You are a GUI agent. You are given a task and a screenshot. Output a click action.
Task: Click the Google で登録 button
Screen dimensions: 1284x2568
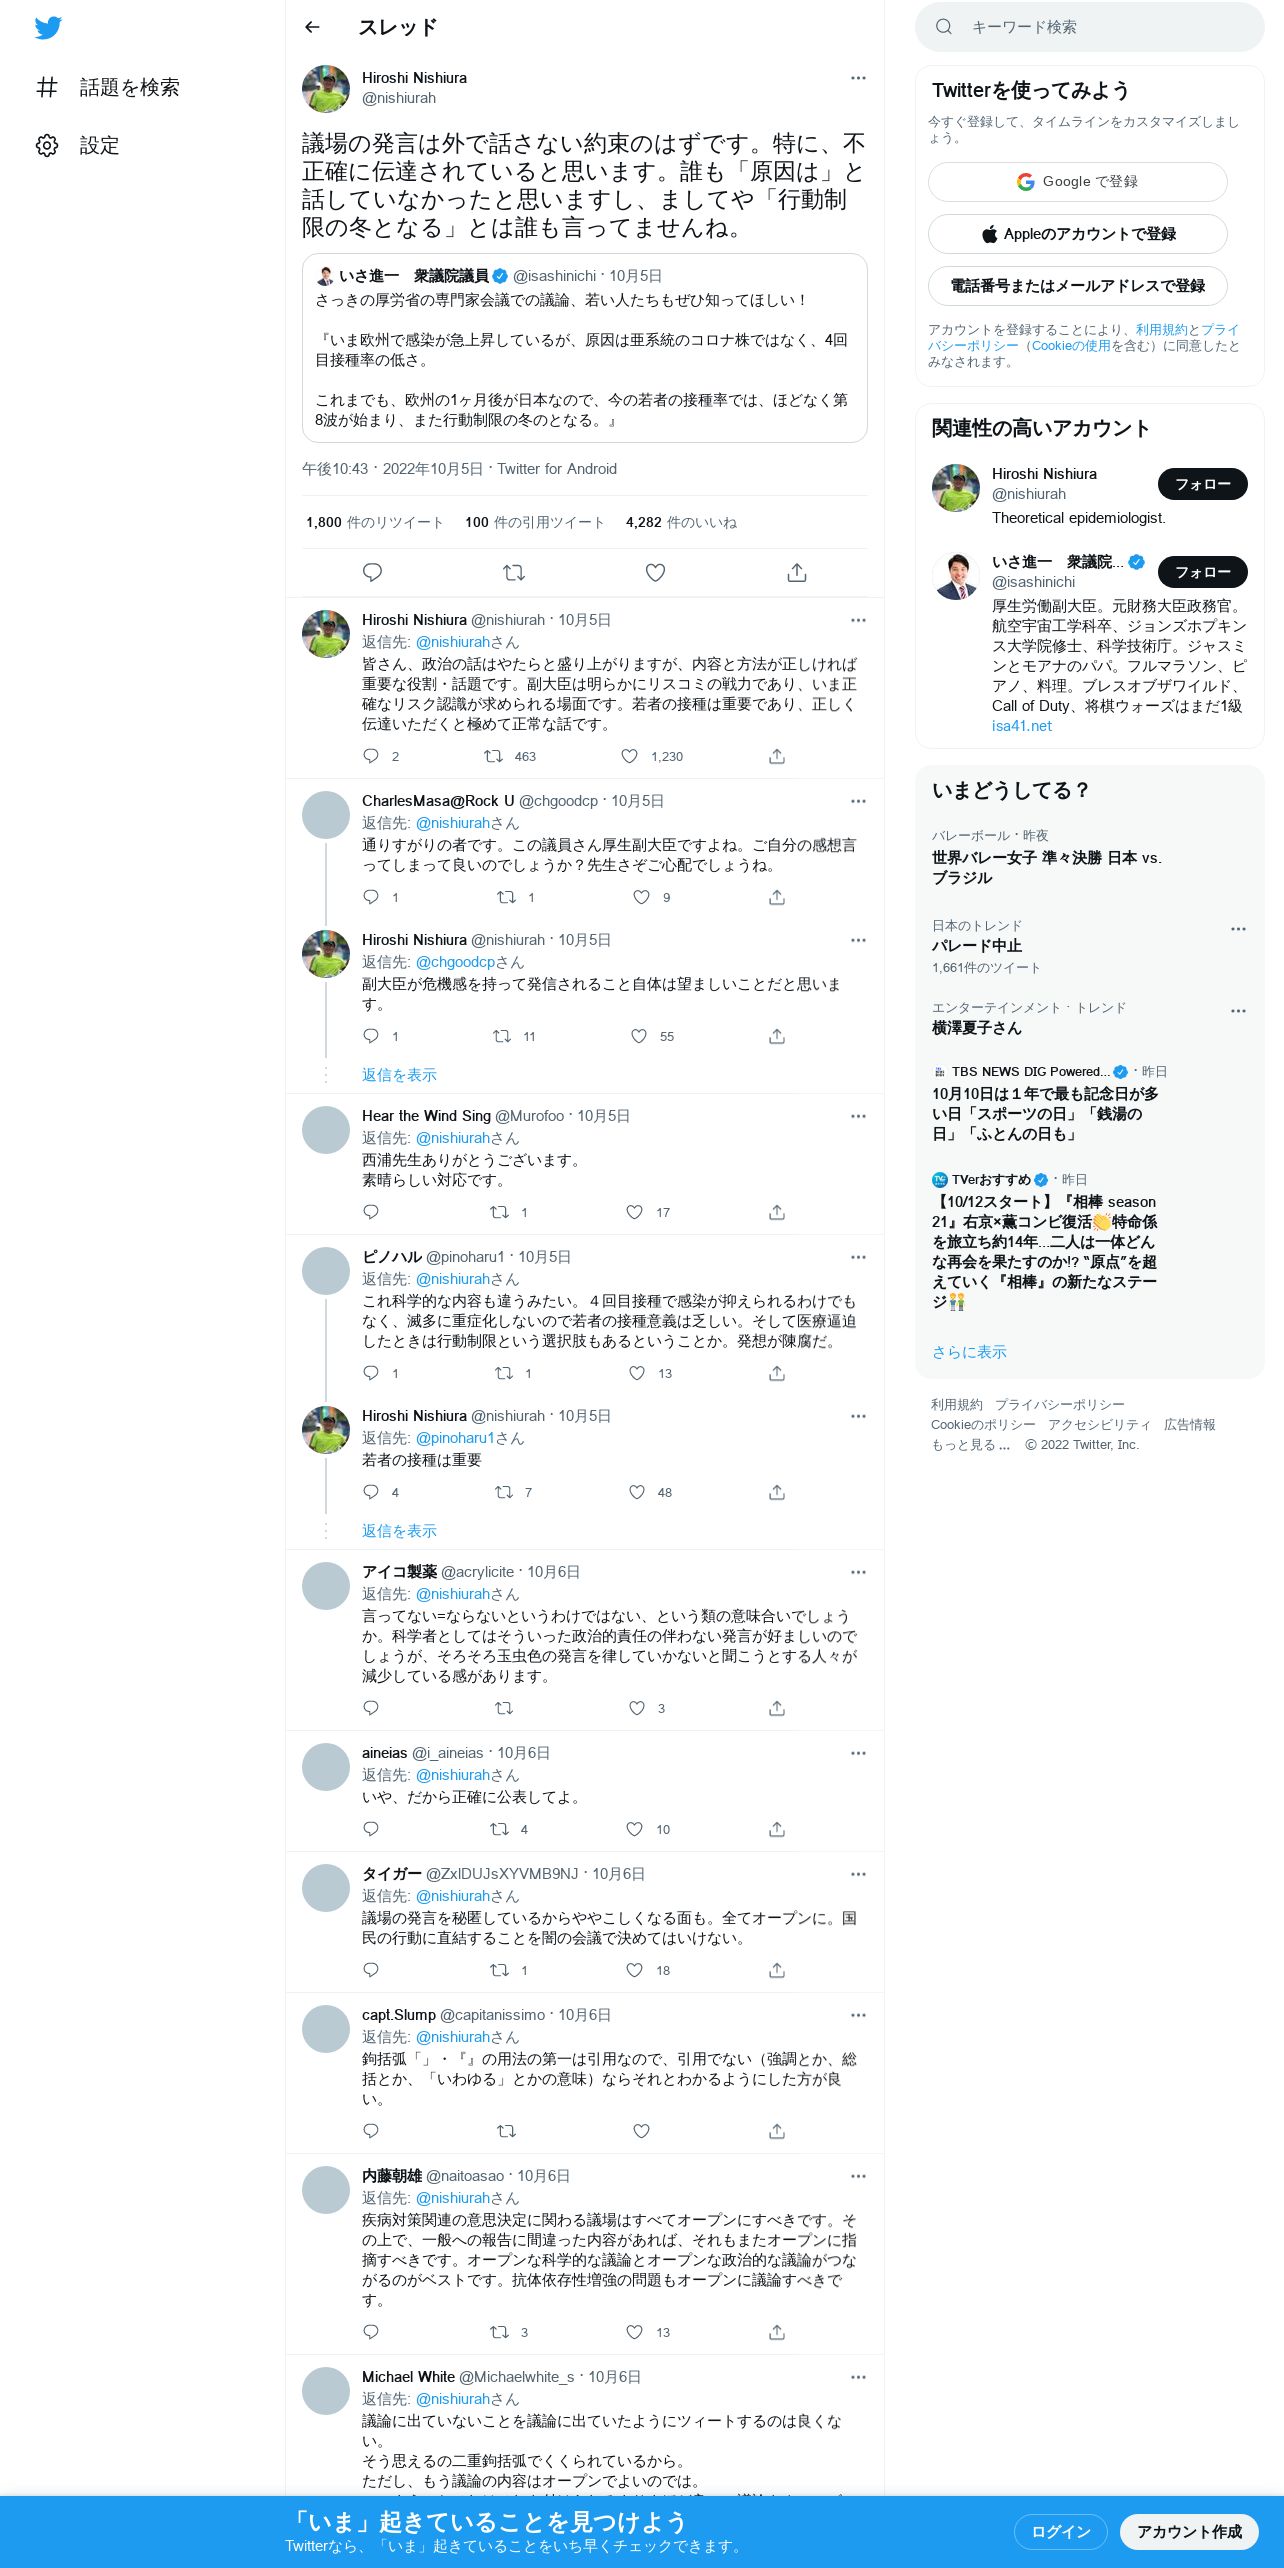pos(1078,182)
